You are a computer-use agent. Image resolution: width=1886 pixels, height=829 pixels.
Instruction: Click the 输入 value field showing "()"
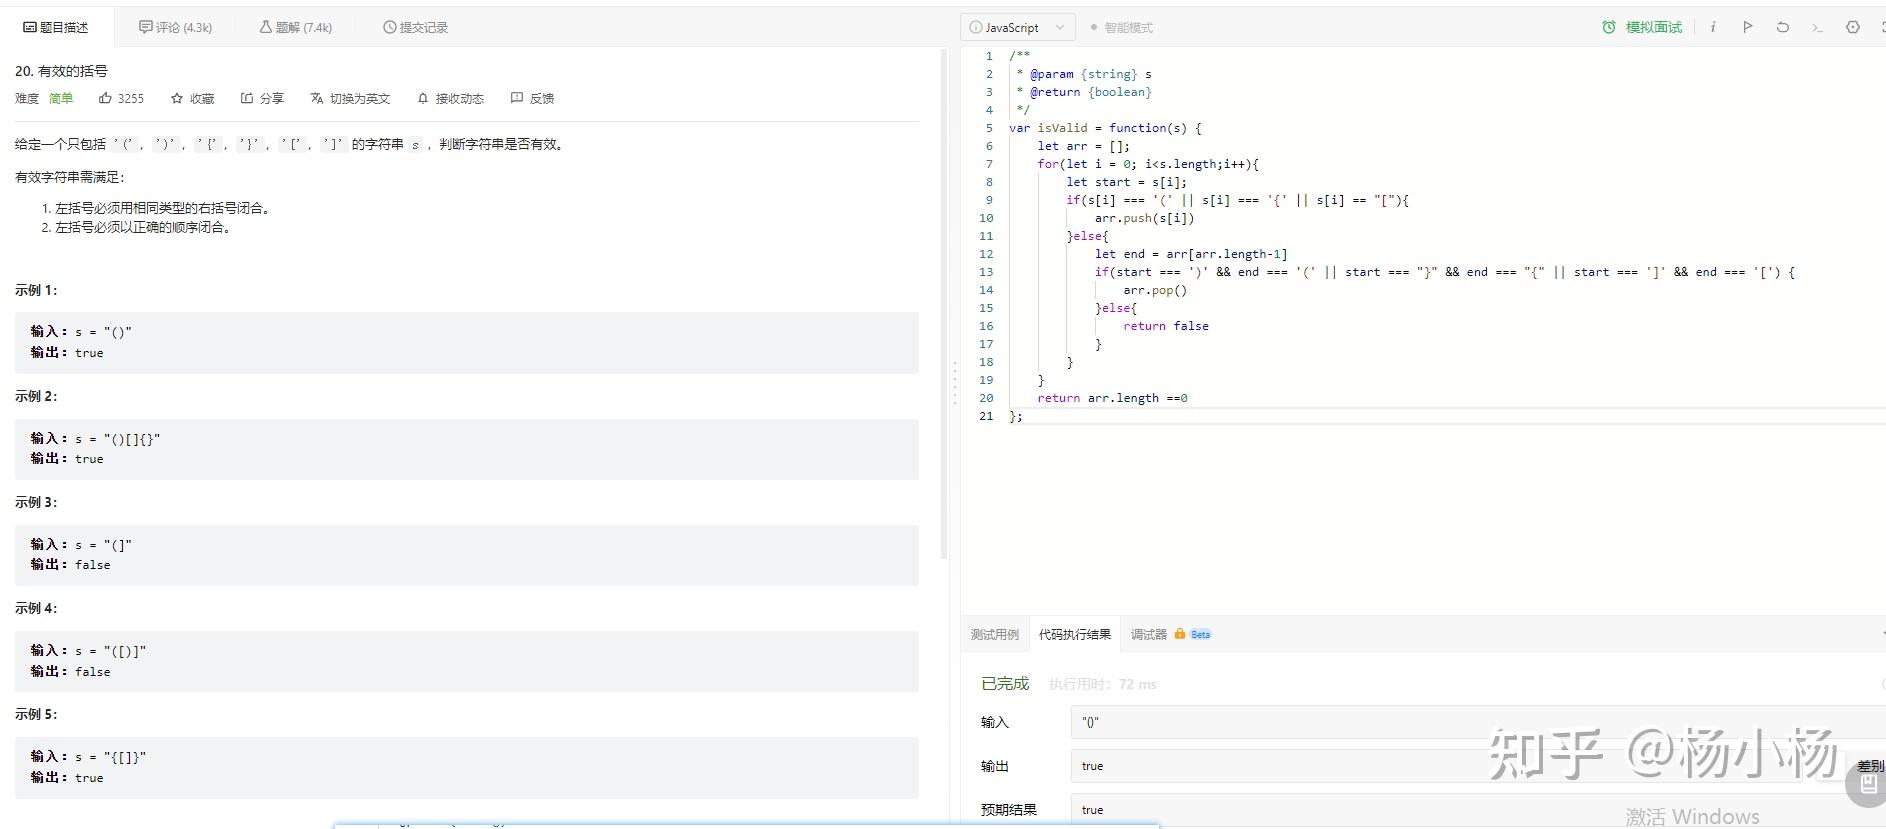click(x=1478, y=722)
